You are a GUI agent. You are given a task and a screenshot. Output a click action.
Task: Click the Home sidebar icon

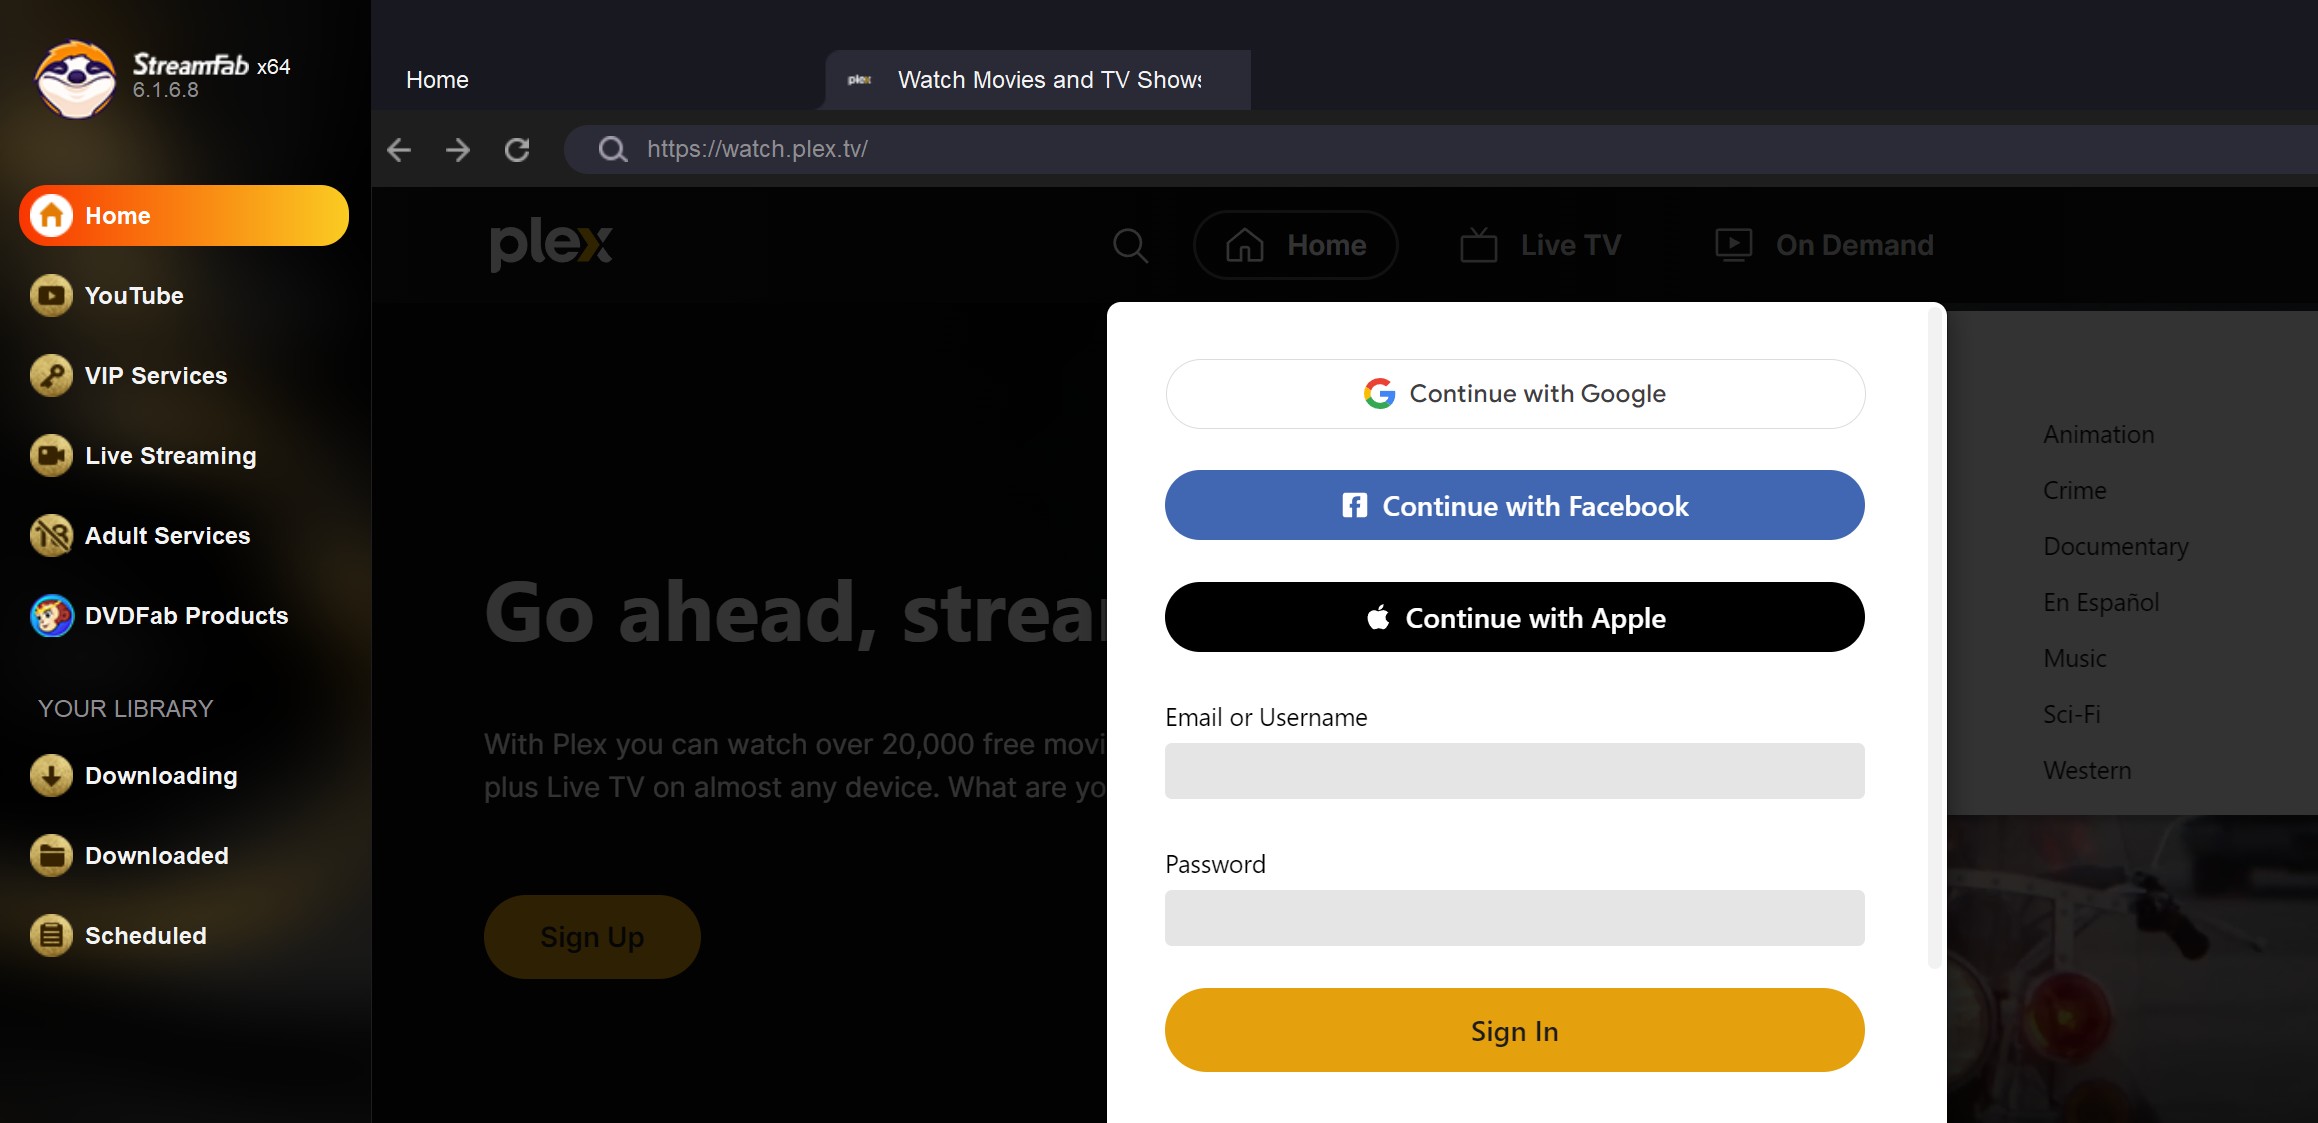[51, 215]
